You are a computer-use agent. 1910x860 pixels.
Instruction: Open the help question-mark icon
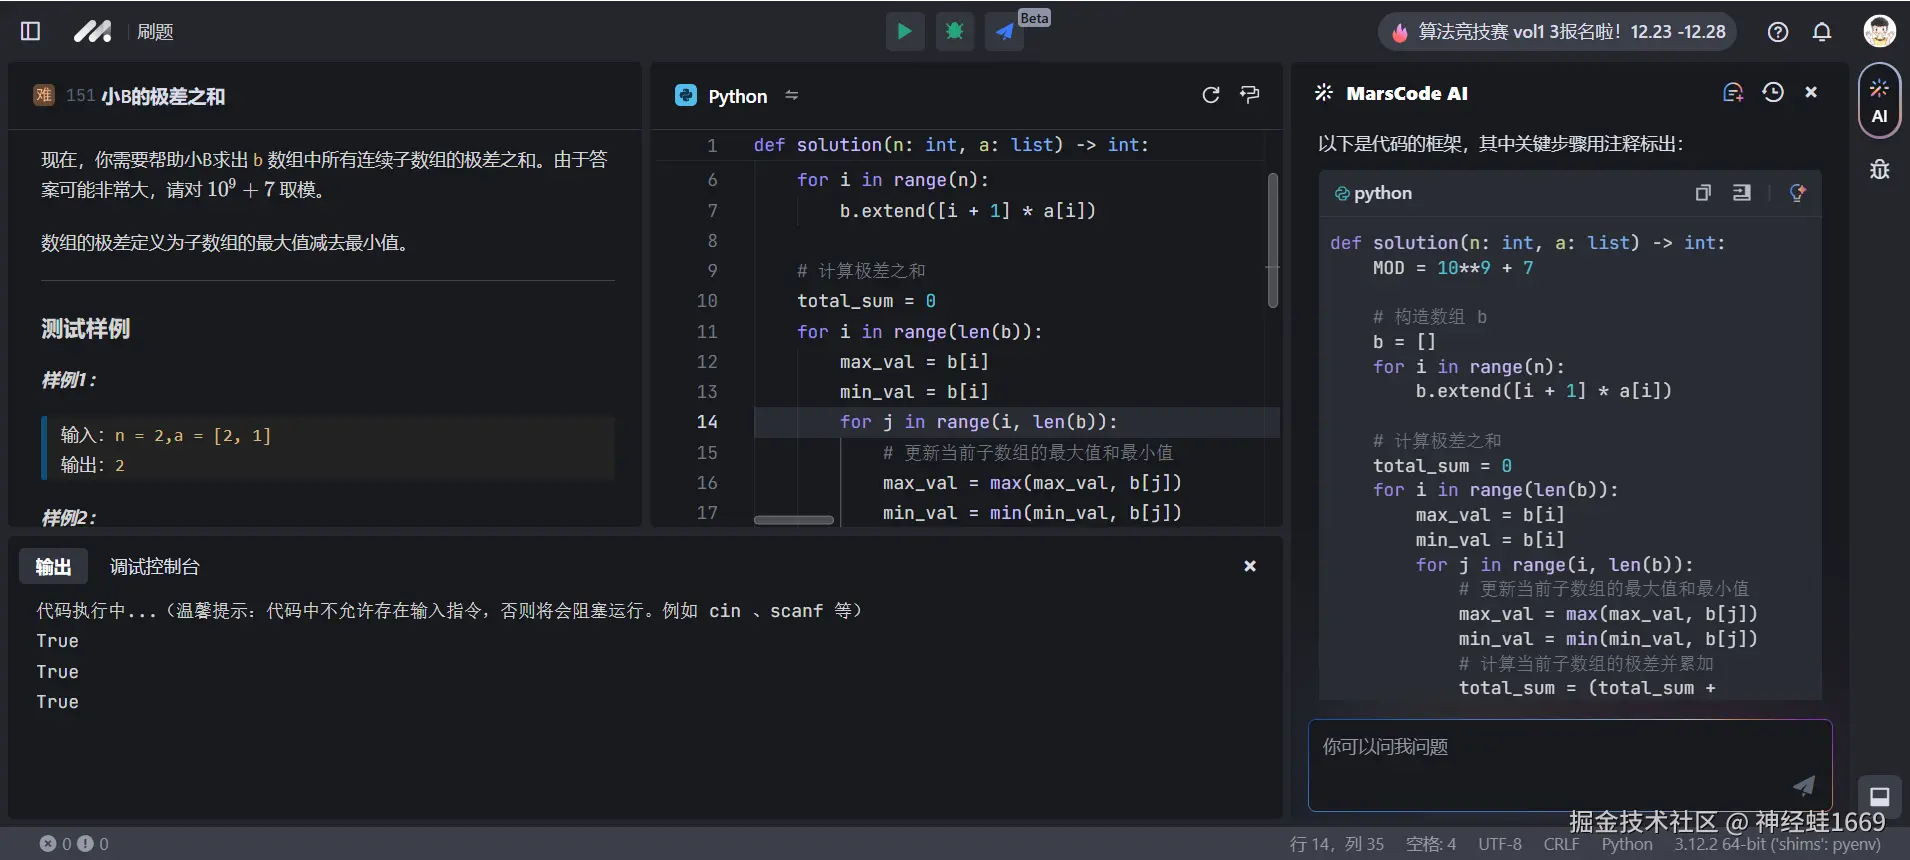point(1777,32)
